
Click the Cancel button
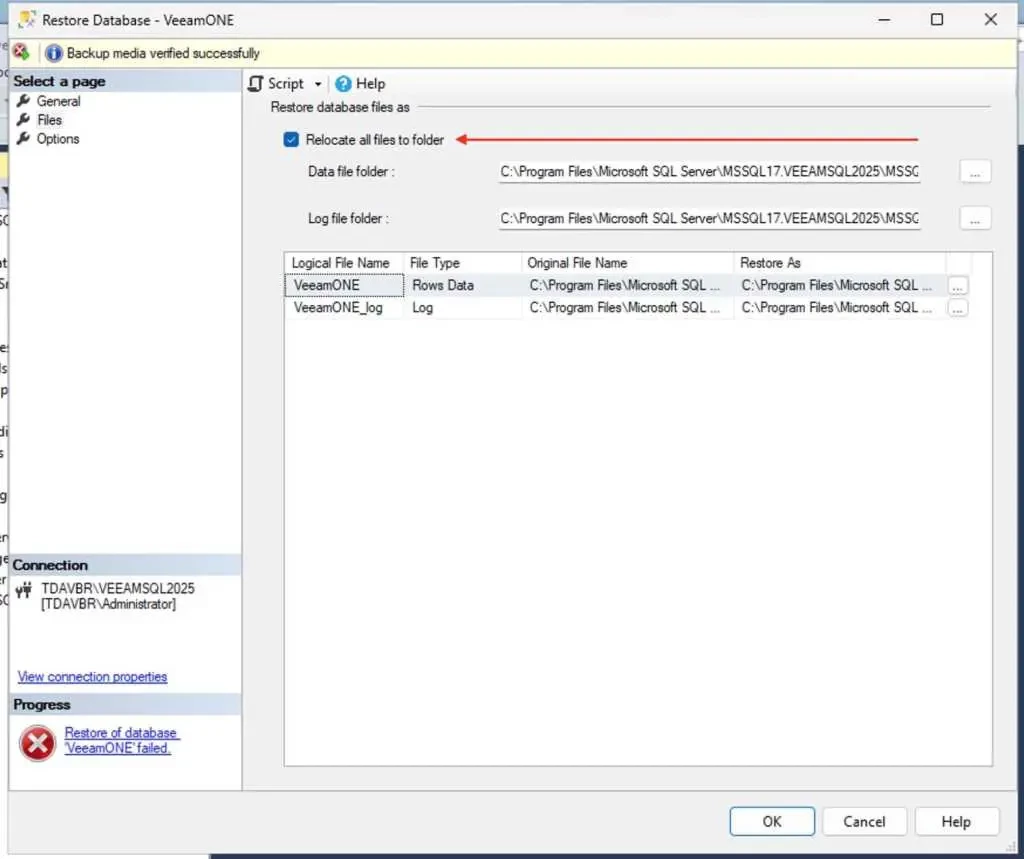tap(864, 821)
